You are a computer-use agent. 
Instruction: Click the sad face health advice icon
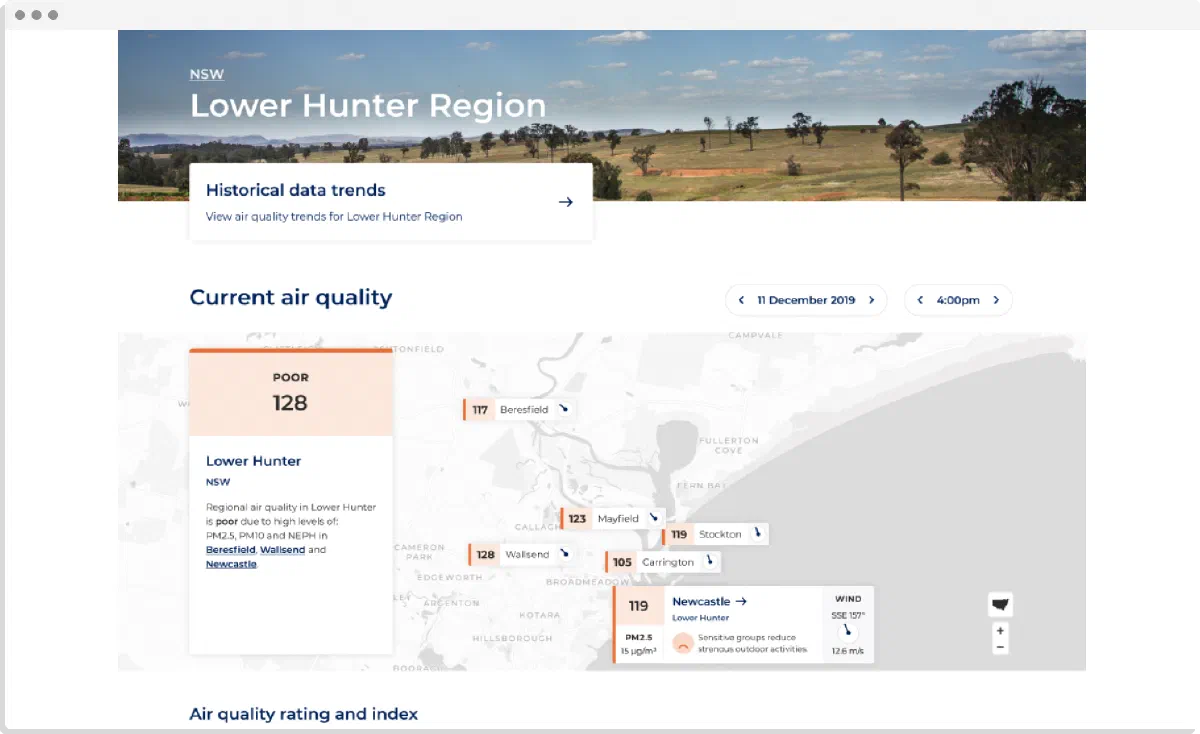[x=683, y=643]
